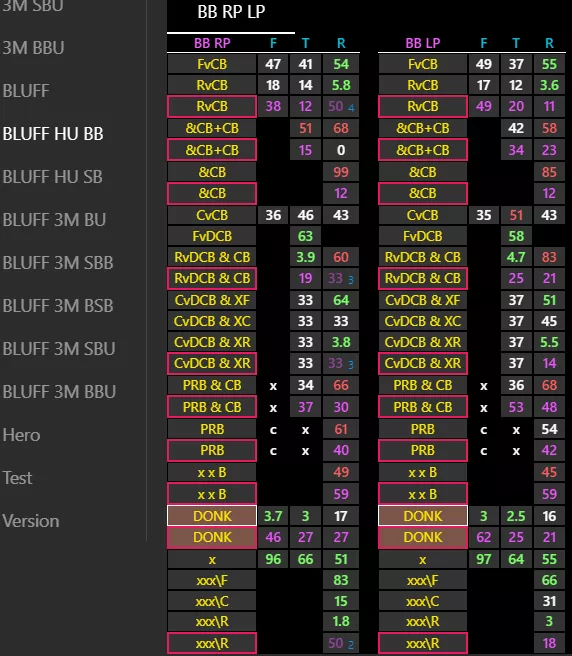The image size is (572, 656).
Task: Click the T header in BB RP table
Action: (305, 43)
